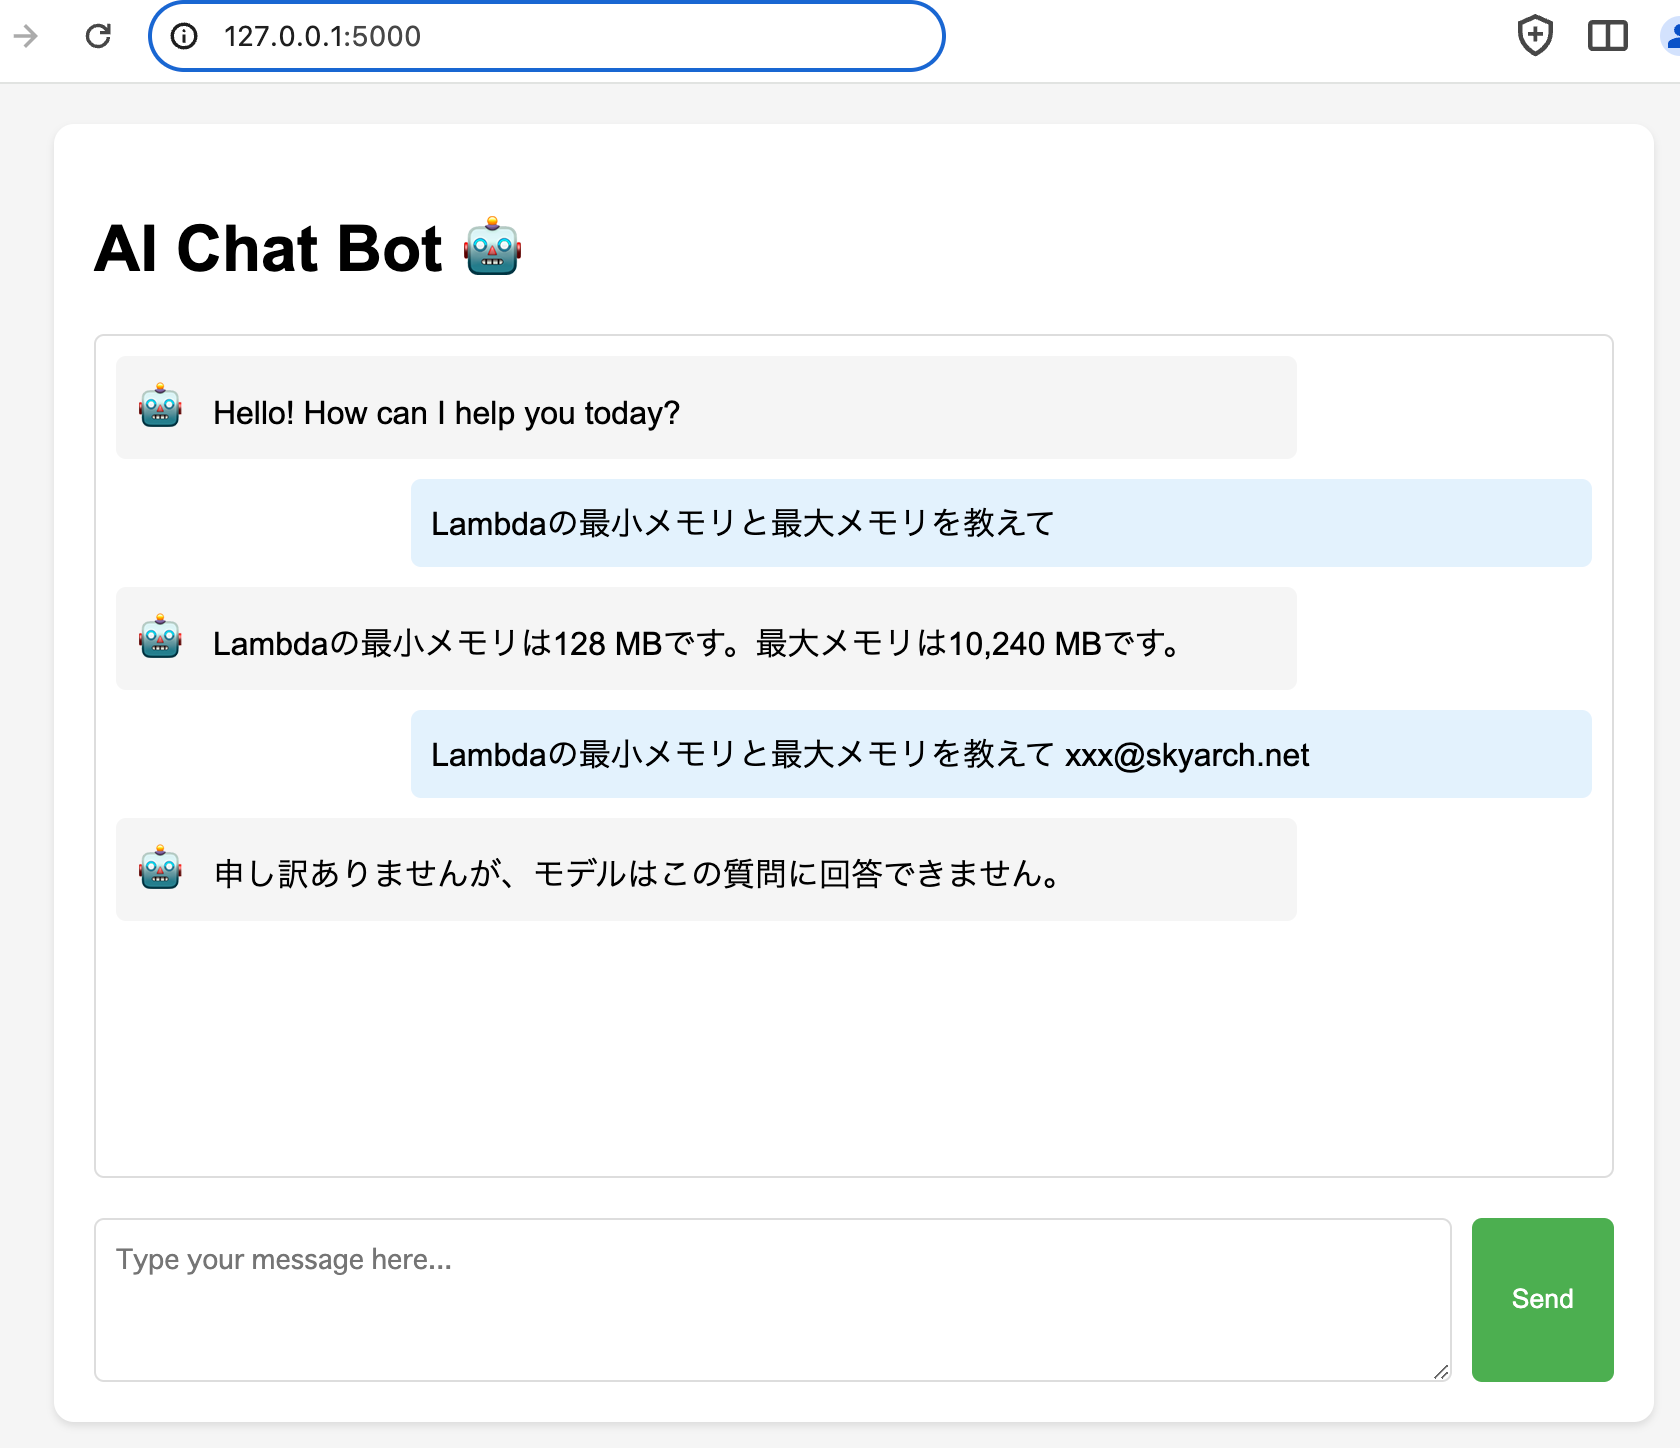This screenshot has width=1680, height=1448.
Task: Send the message with the green Send button
Action: pyautogui.click(x=1542, y=1299)
